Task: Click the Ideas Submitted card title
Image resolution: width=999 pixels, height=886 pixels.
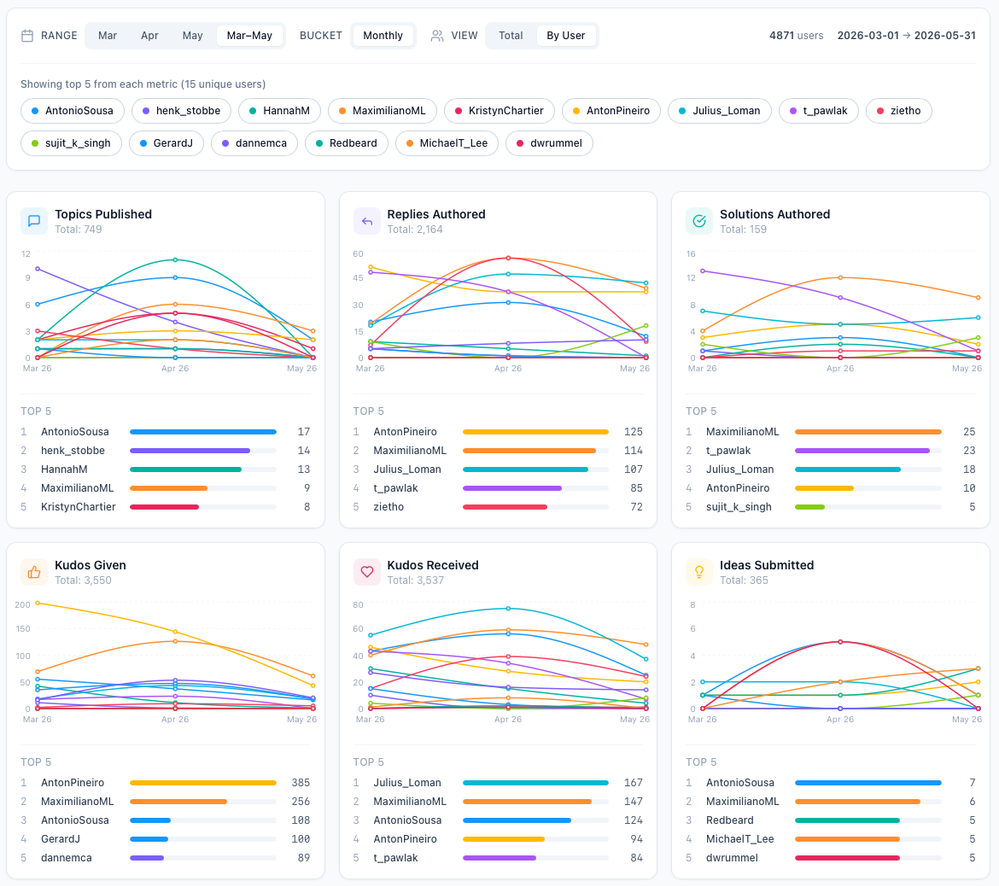Action: click(x=766, y=566)
